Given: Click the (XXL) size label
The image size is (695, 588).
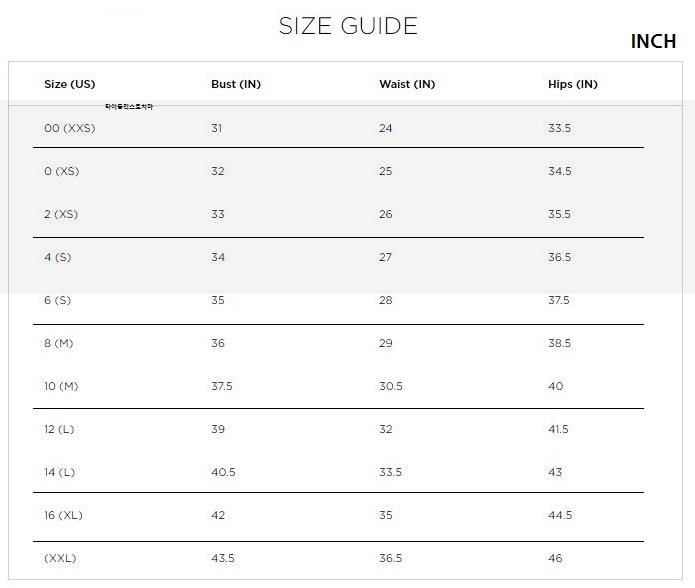Looking at the screenshot, I should 60,559.
